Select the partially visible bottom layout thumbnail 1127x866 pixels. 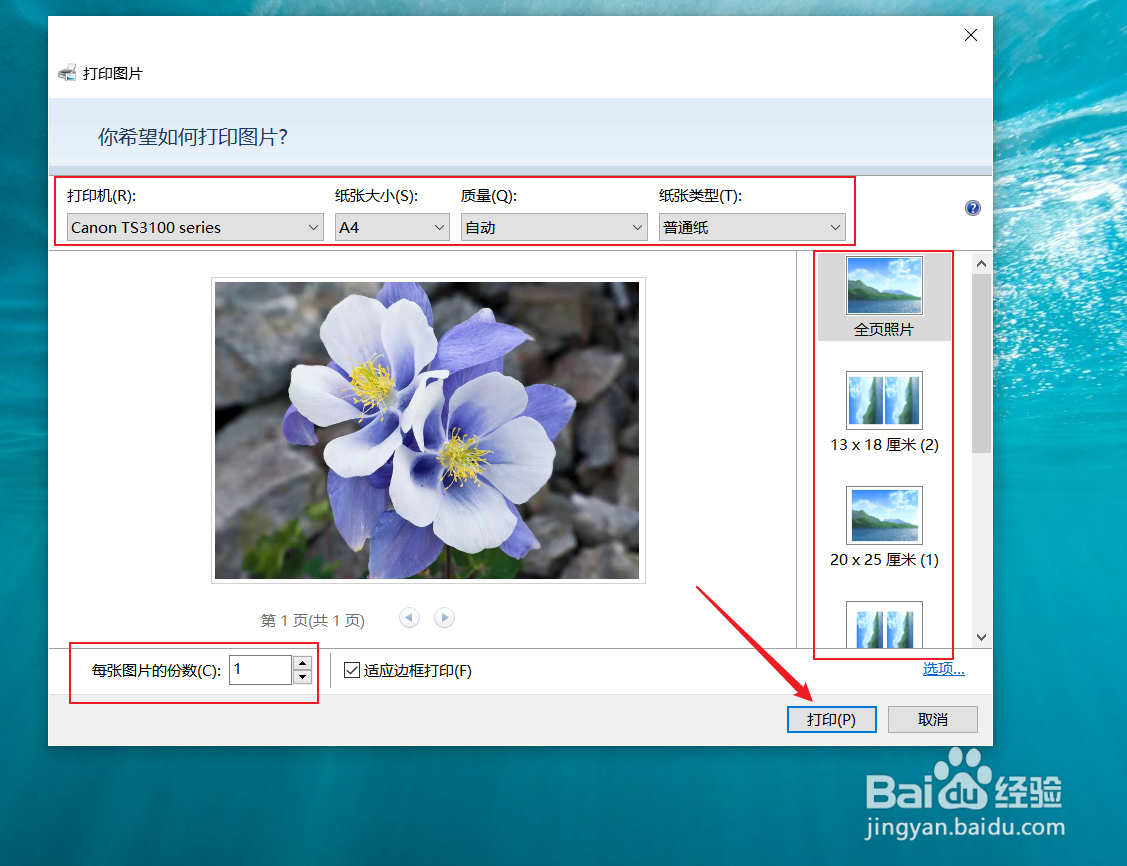point(884,625)
